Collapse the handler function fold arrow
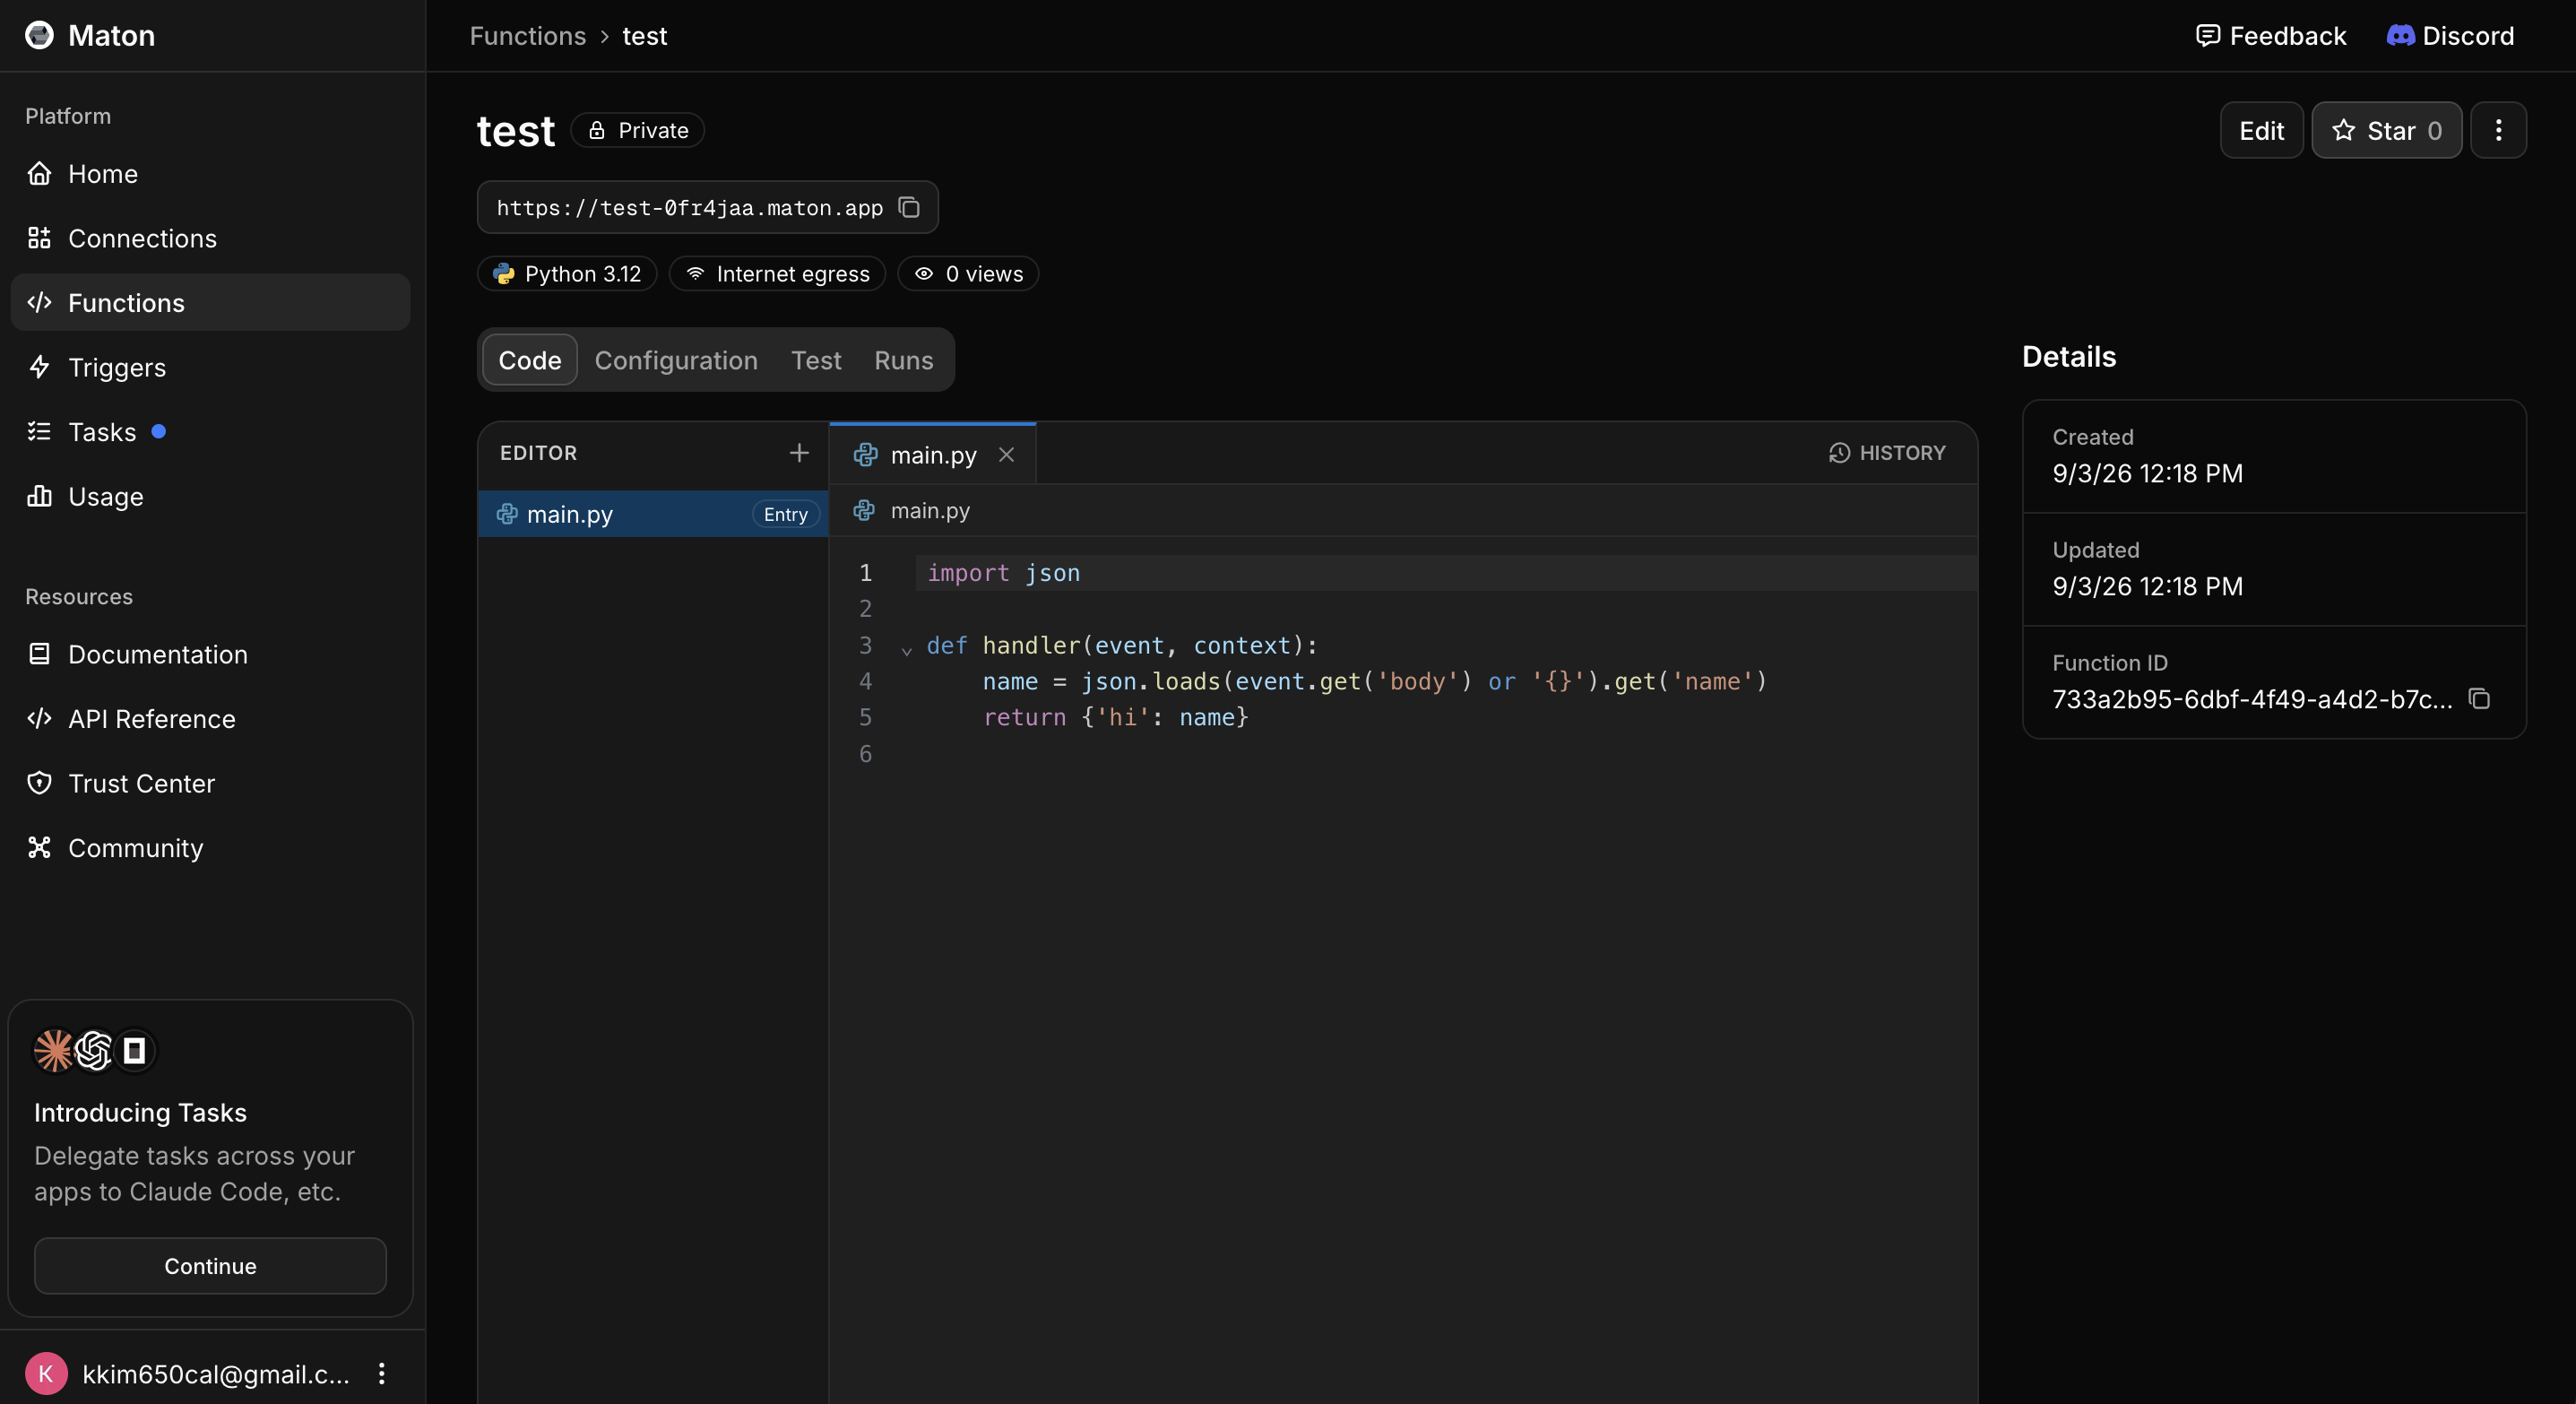This screenshot has height=1404, width=2576. coord(907,650)
